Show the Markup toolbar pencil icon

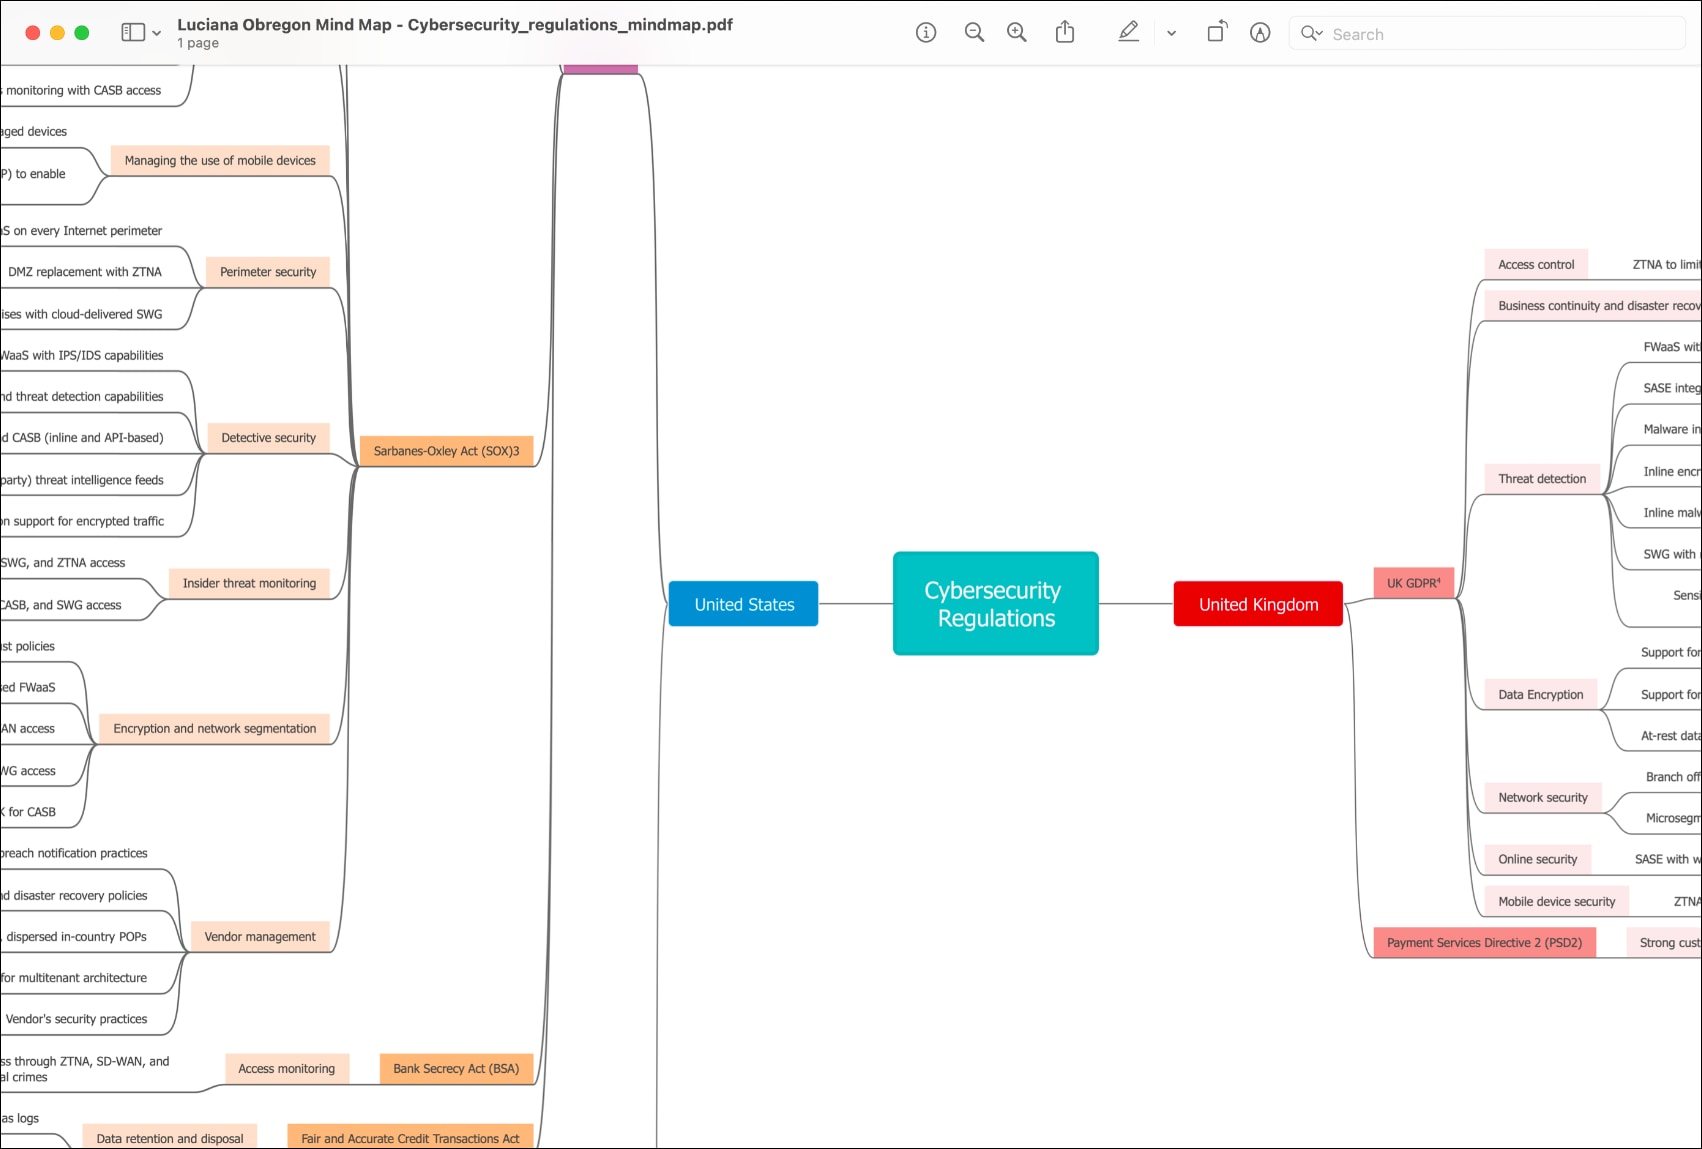pos(1128,32)
